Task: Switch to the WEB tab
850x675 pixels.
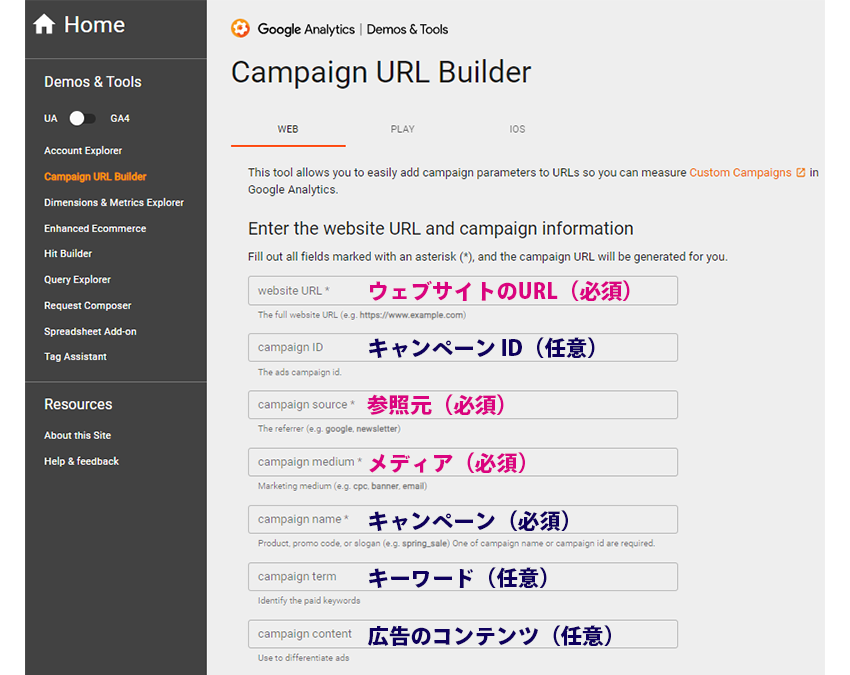Action: pyautogui.click(x=288, y=129)
